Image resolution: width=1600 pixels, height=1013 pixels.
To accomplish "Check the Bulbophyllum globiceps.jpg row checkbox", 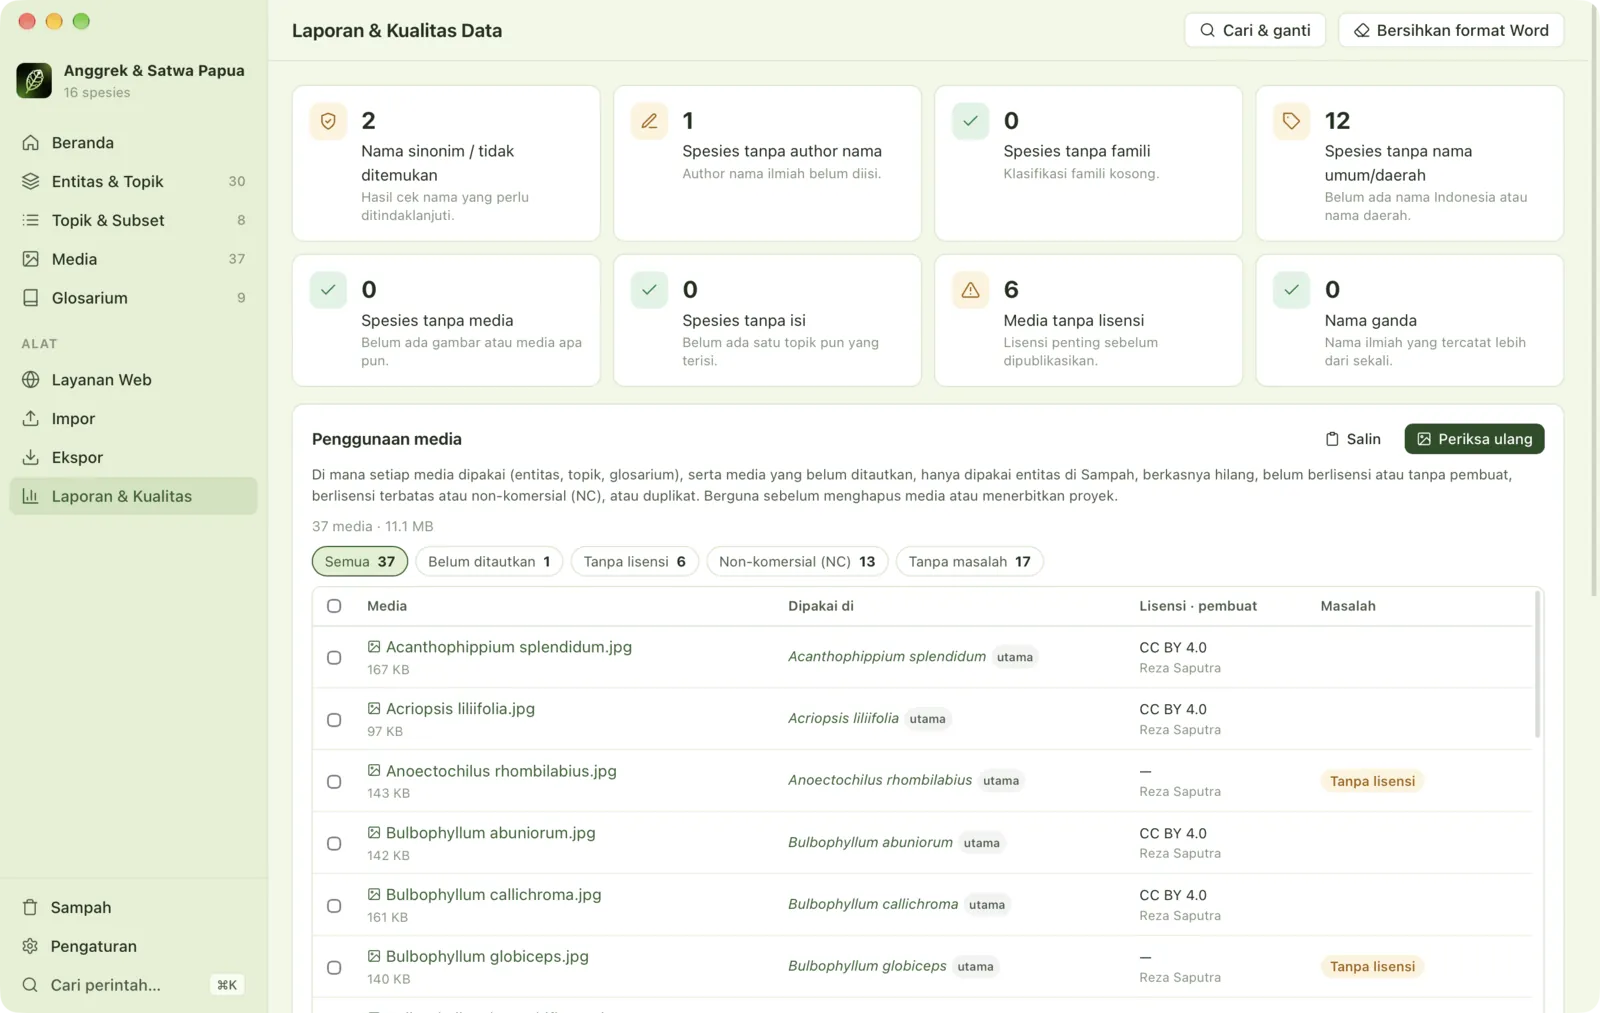I will click(x=334, y=968).
